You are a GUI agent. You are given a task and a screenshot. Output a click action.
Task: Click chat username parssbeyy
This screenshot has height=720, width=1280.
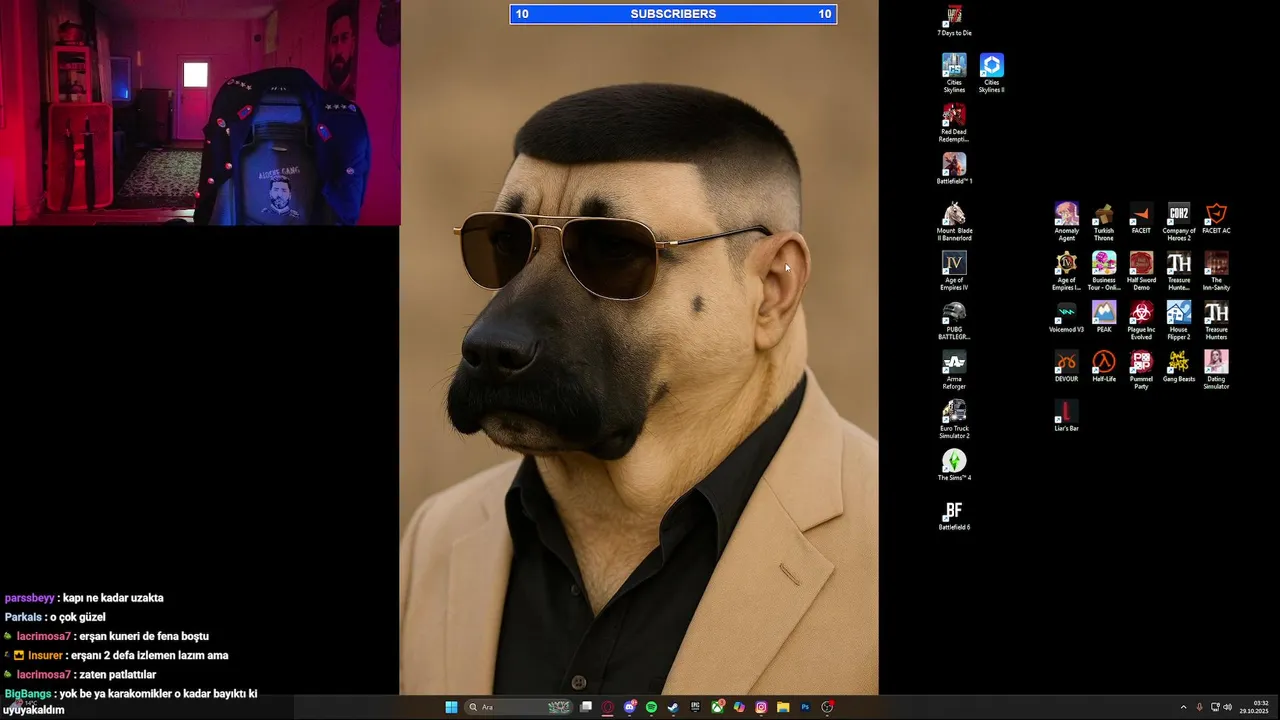point(29,598)
